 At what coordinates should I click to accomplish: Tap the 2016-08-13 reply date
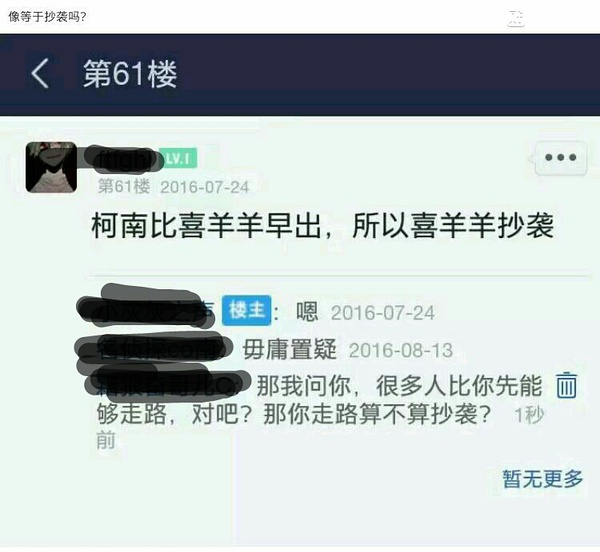[x=401, y=350]
